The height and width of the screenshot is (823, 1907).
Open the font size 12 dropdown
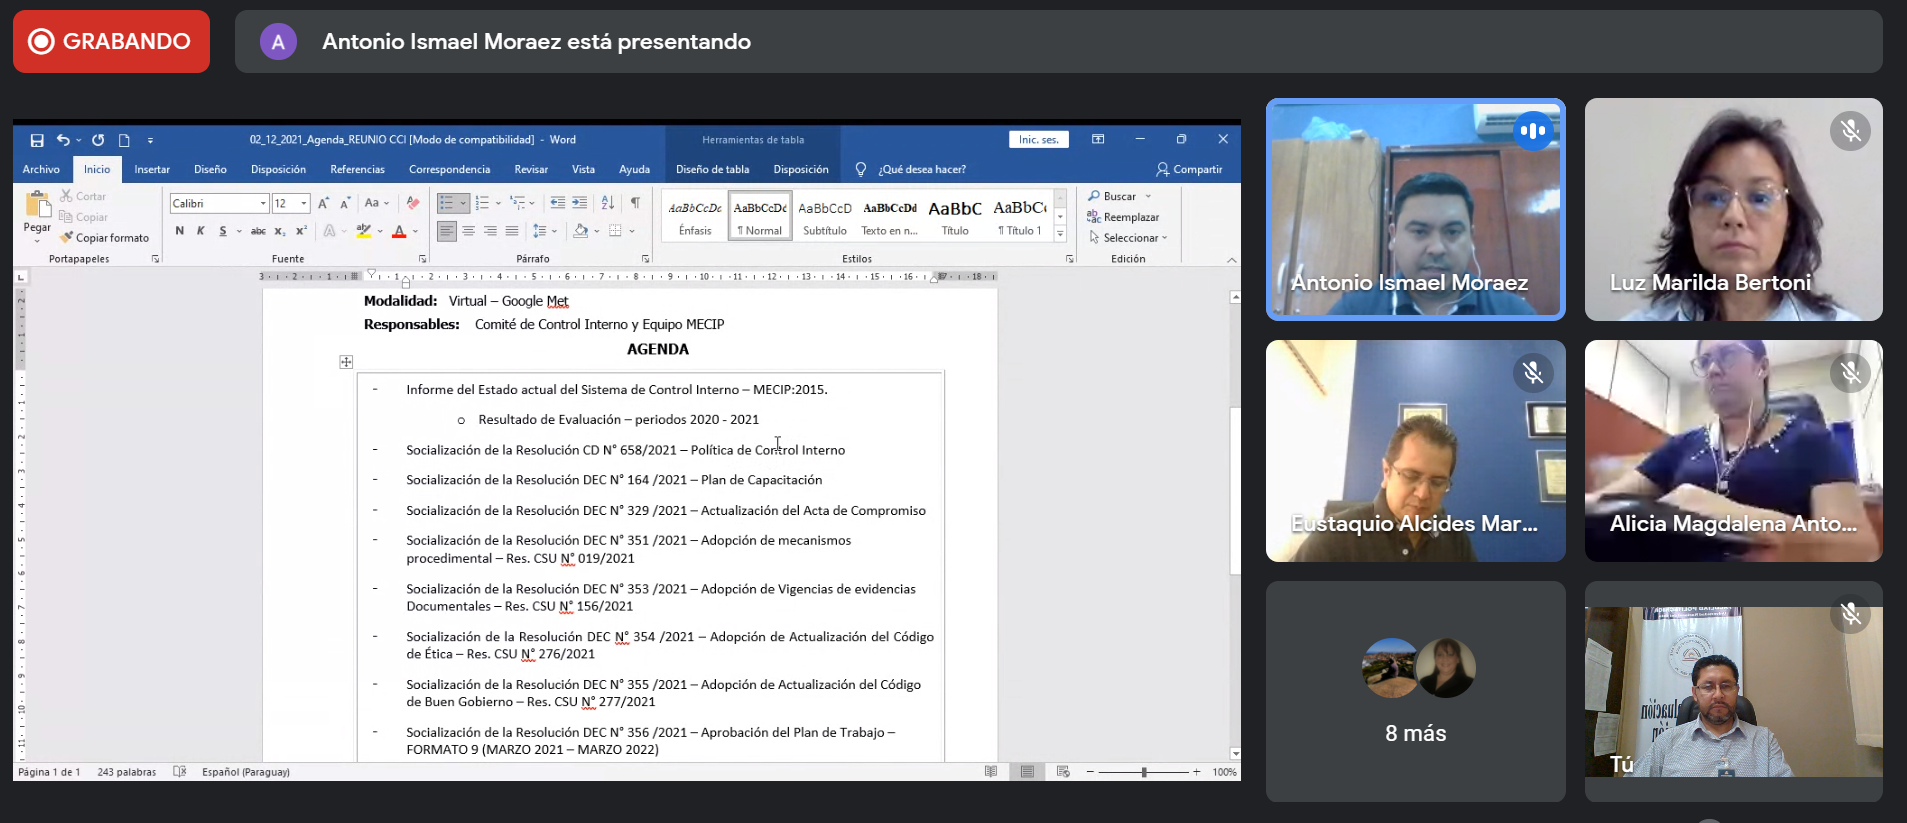coord(304,203)
